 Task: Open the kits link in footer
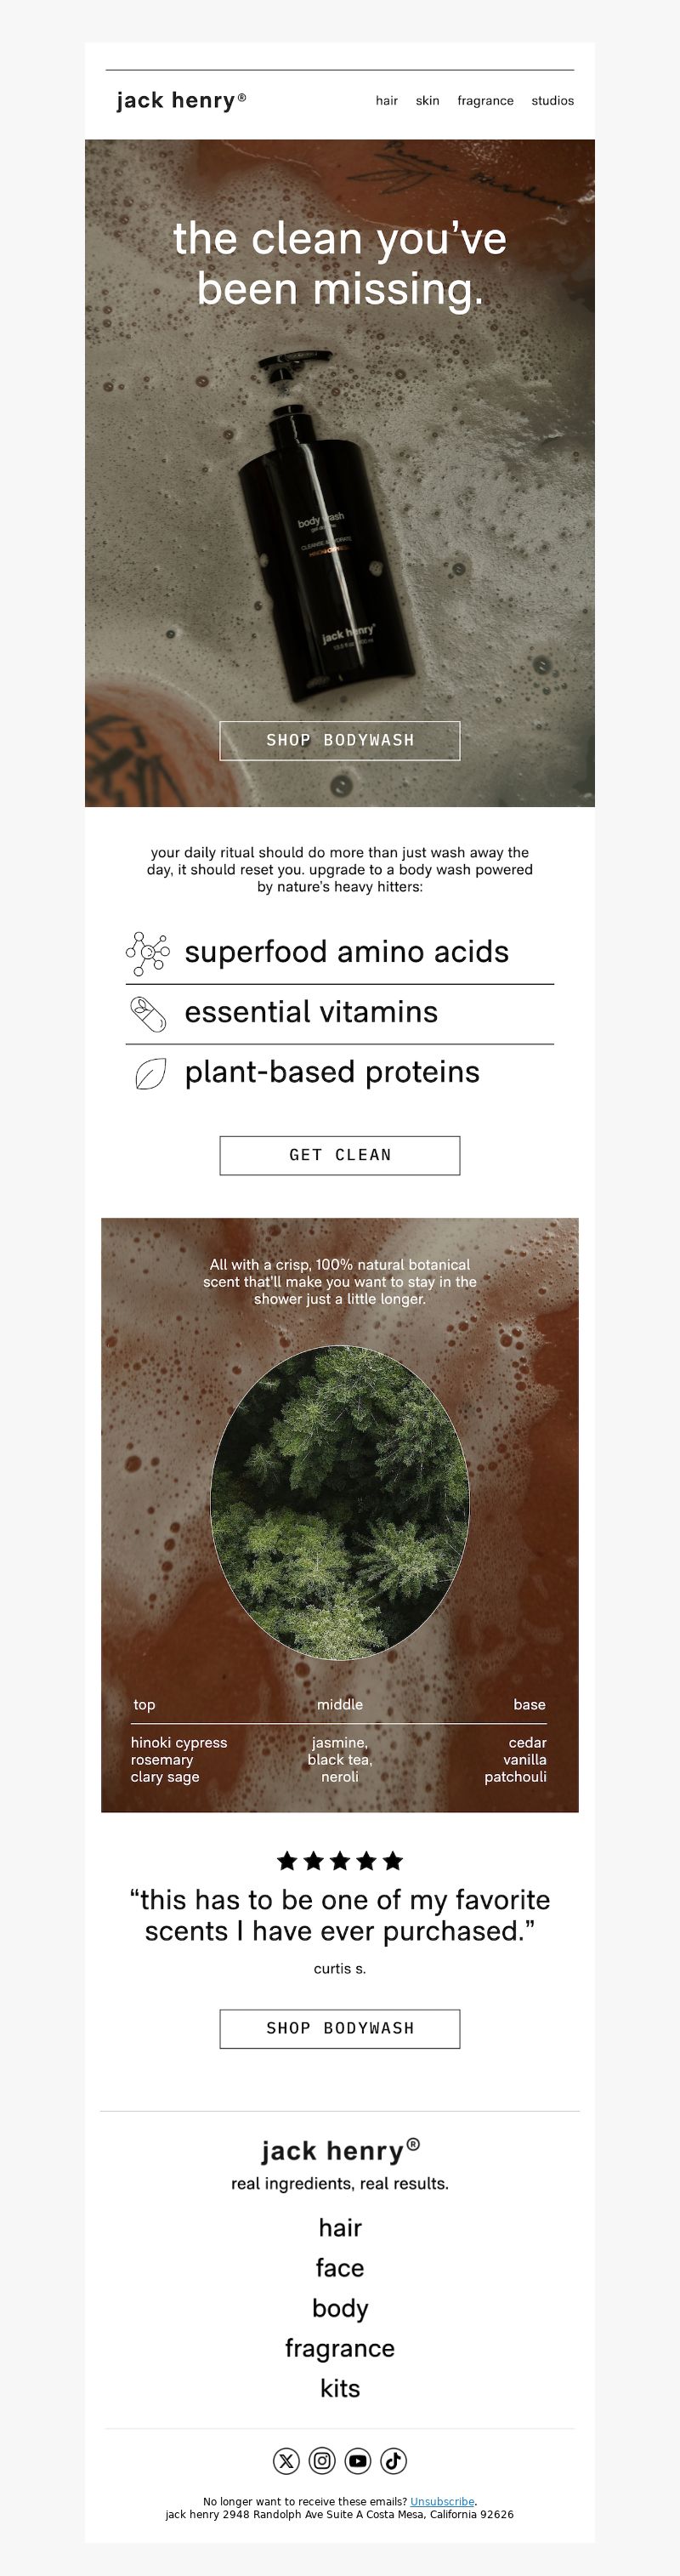[x=340, y=2388]
